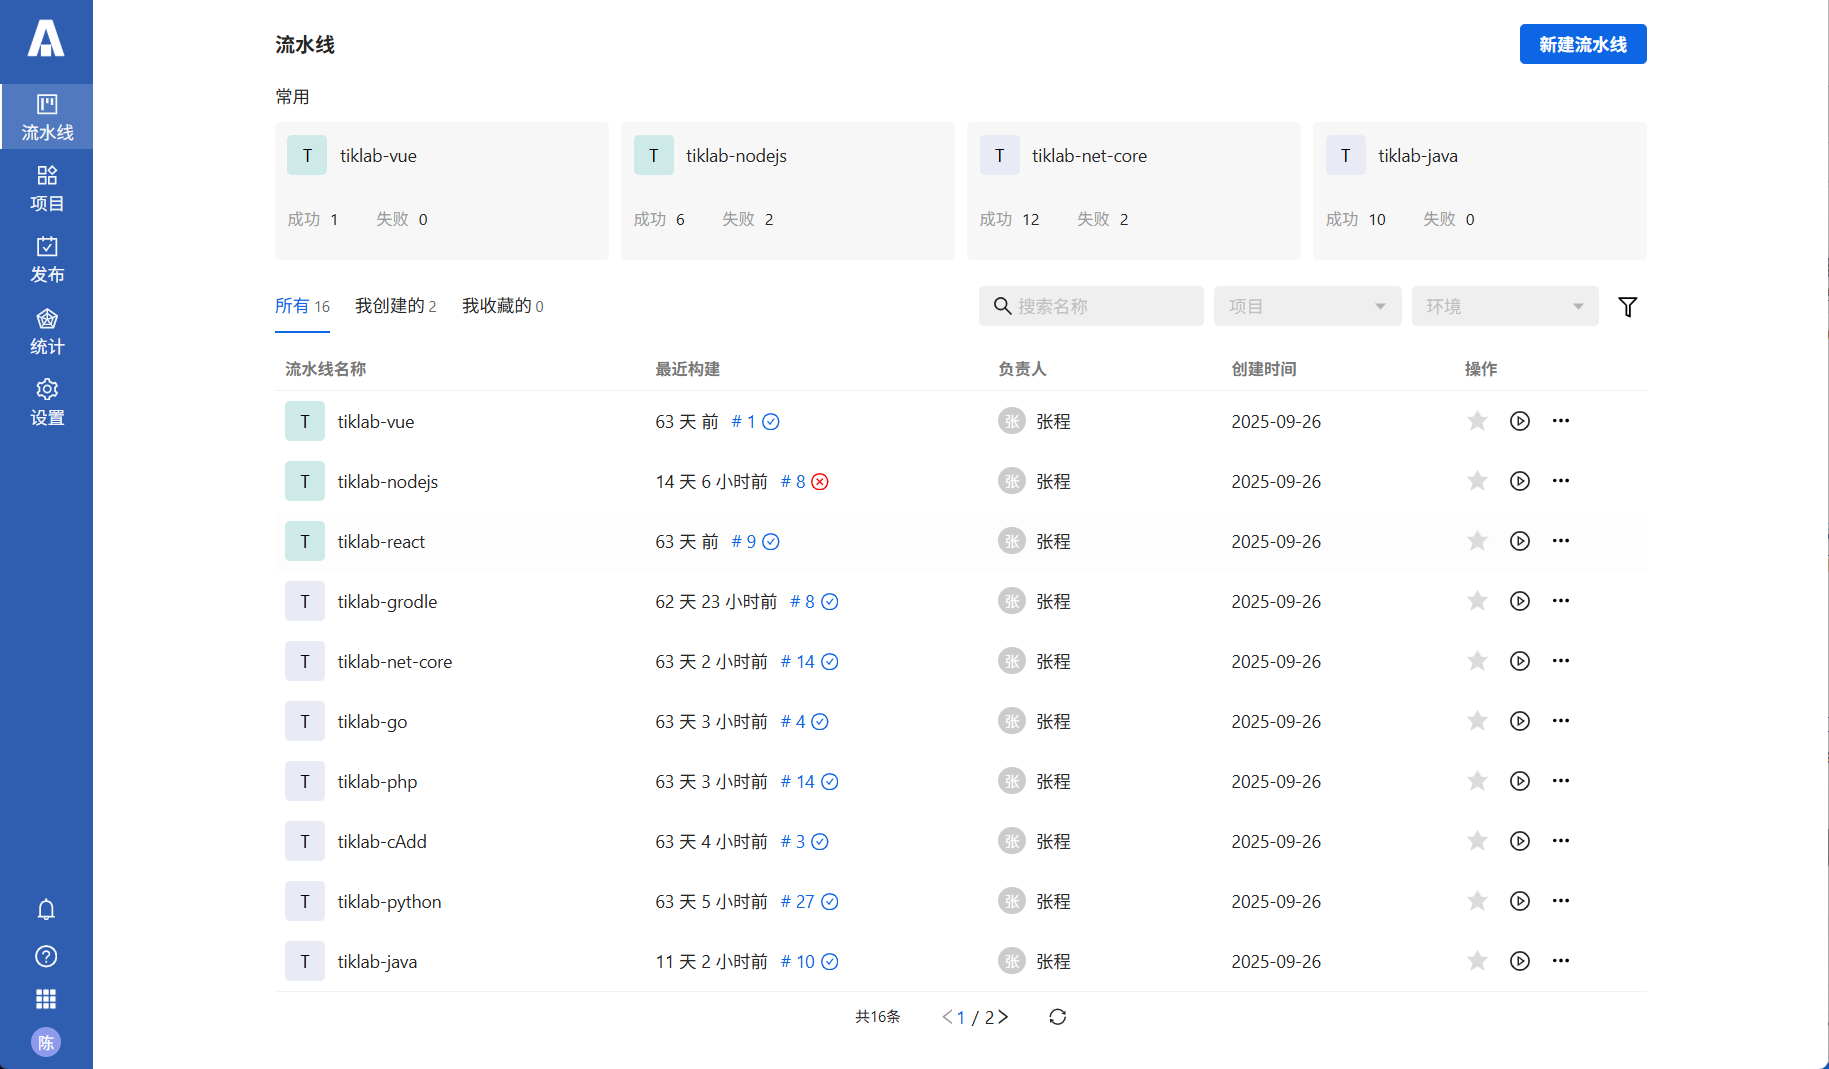The width and height of the screenshot is (1829, 1069).
Task: Favorite the tiklab-java pipeline star
Action: (x=1477, y=961)
